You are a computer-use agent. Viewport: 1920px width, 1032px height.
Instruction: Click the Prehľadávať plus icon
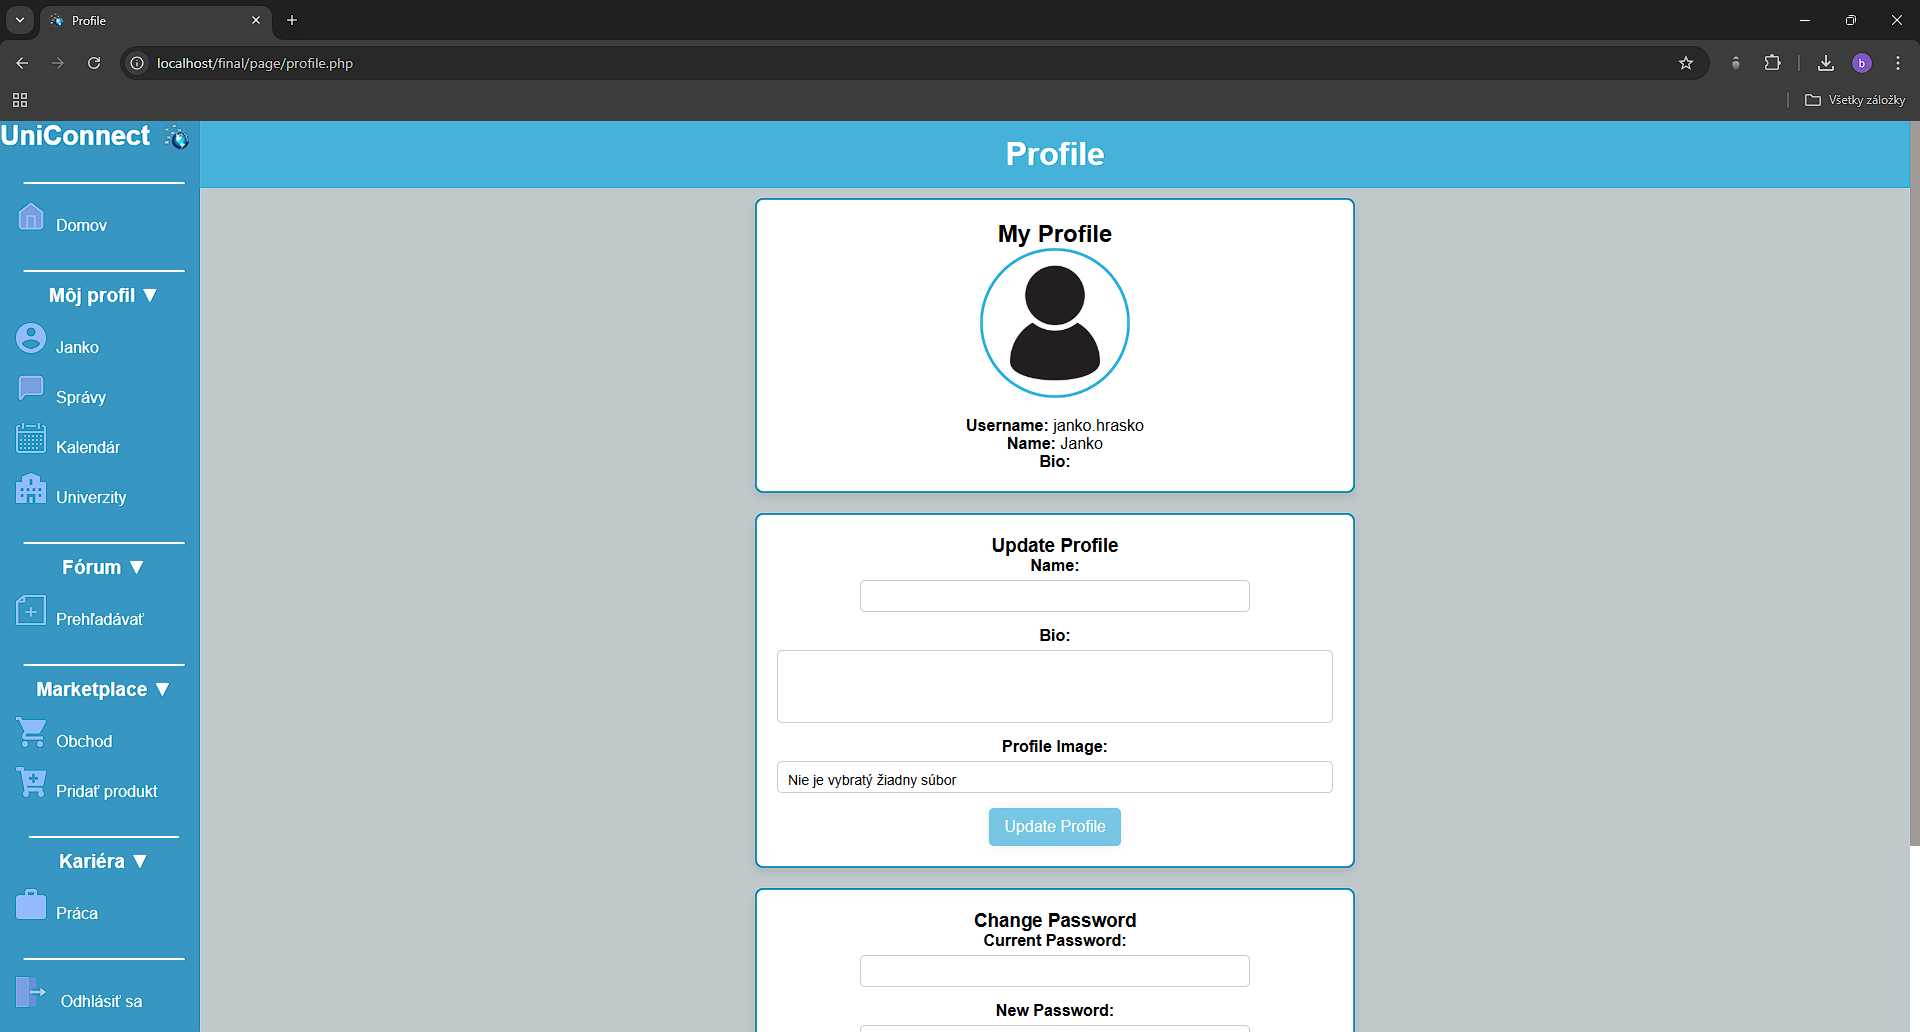tap(31, 610)
